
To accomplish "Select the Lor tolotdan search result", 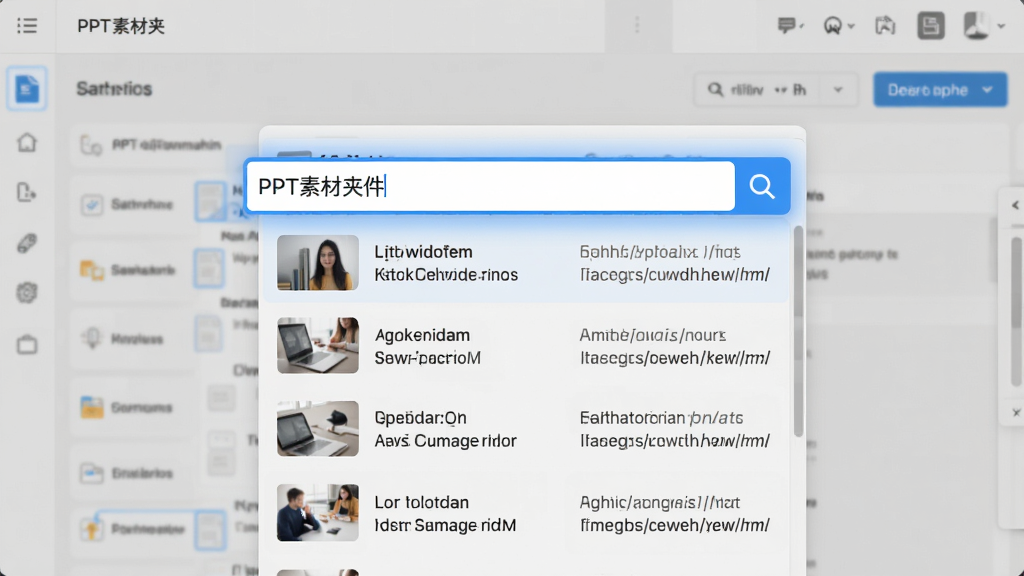I will tap(526, 513).
